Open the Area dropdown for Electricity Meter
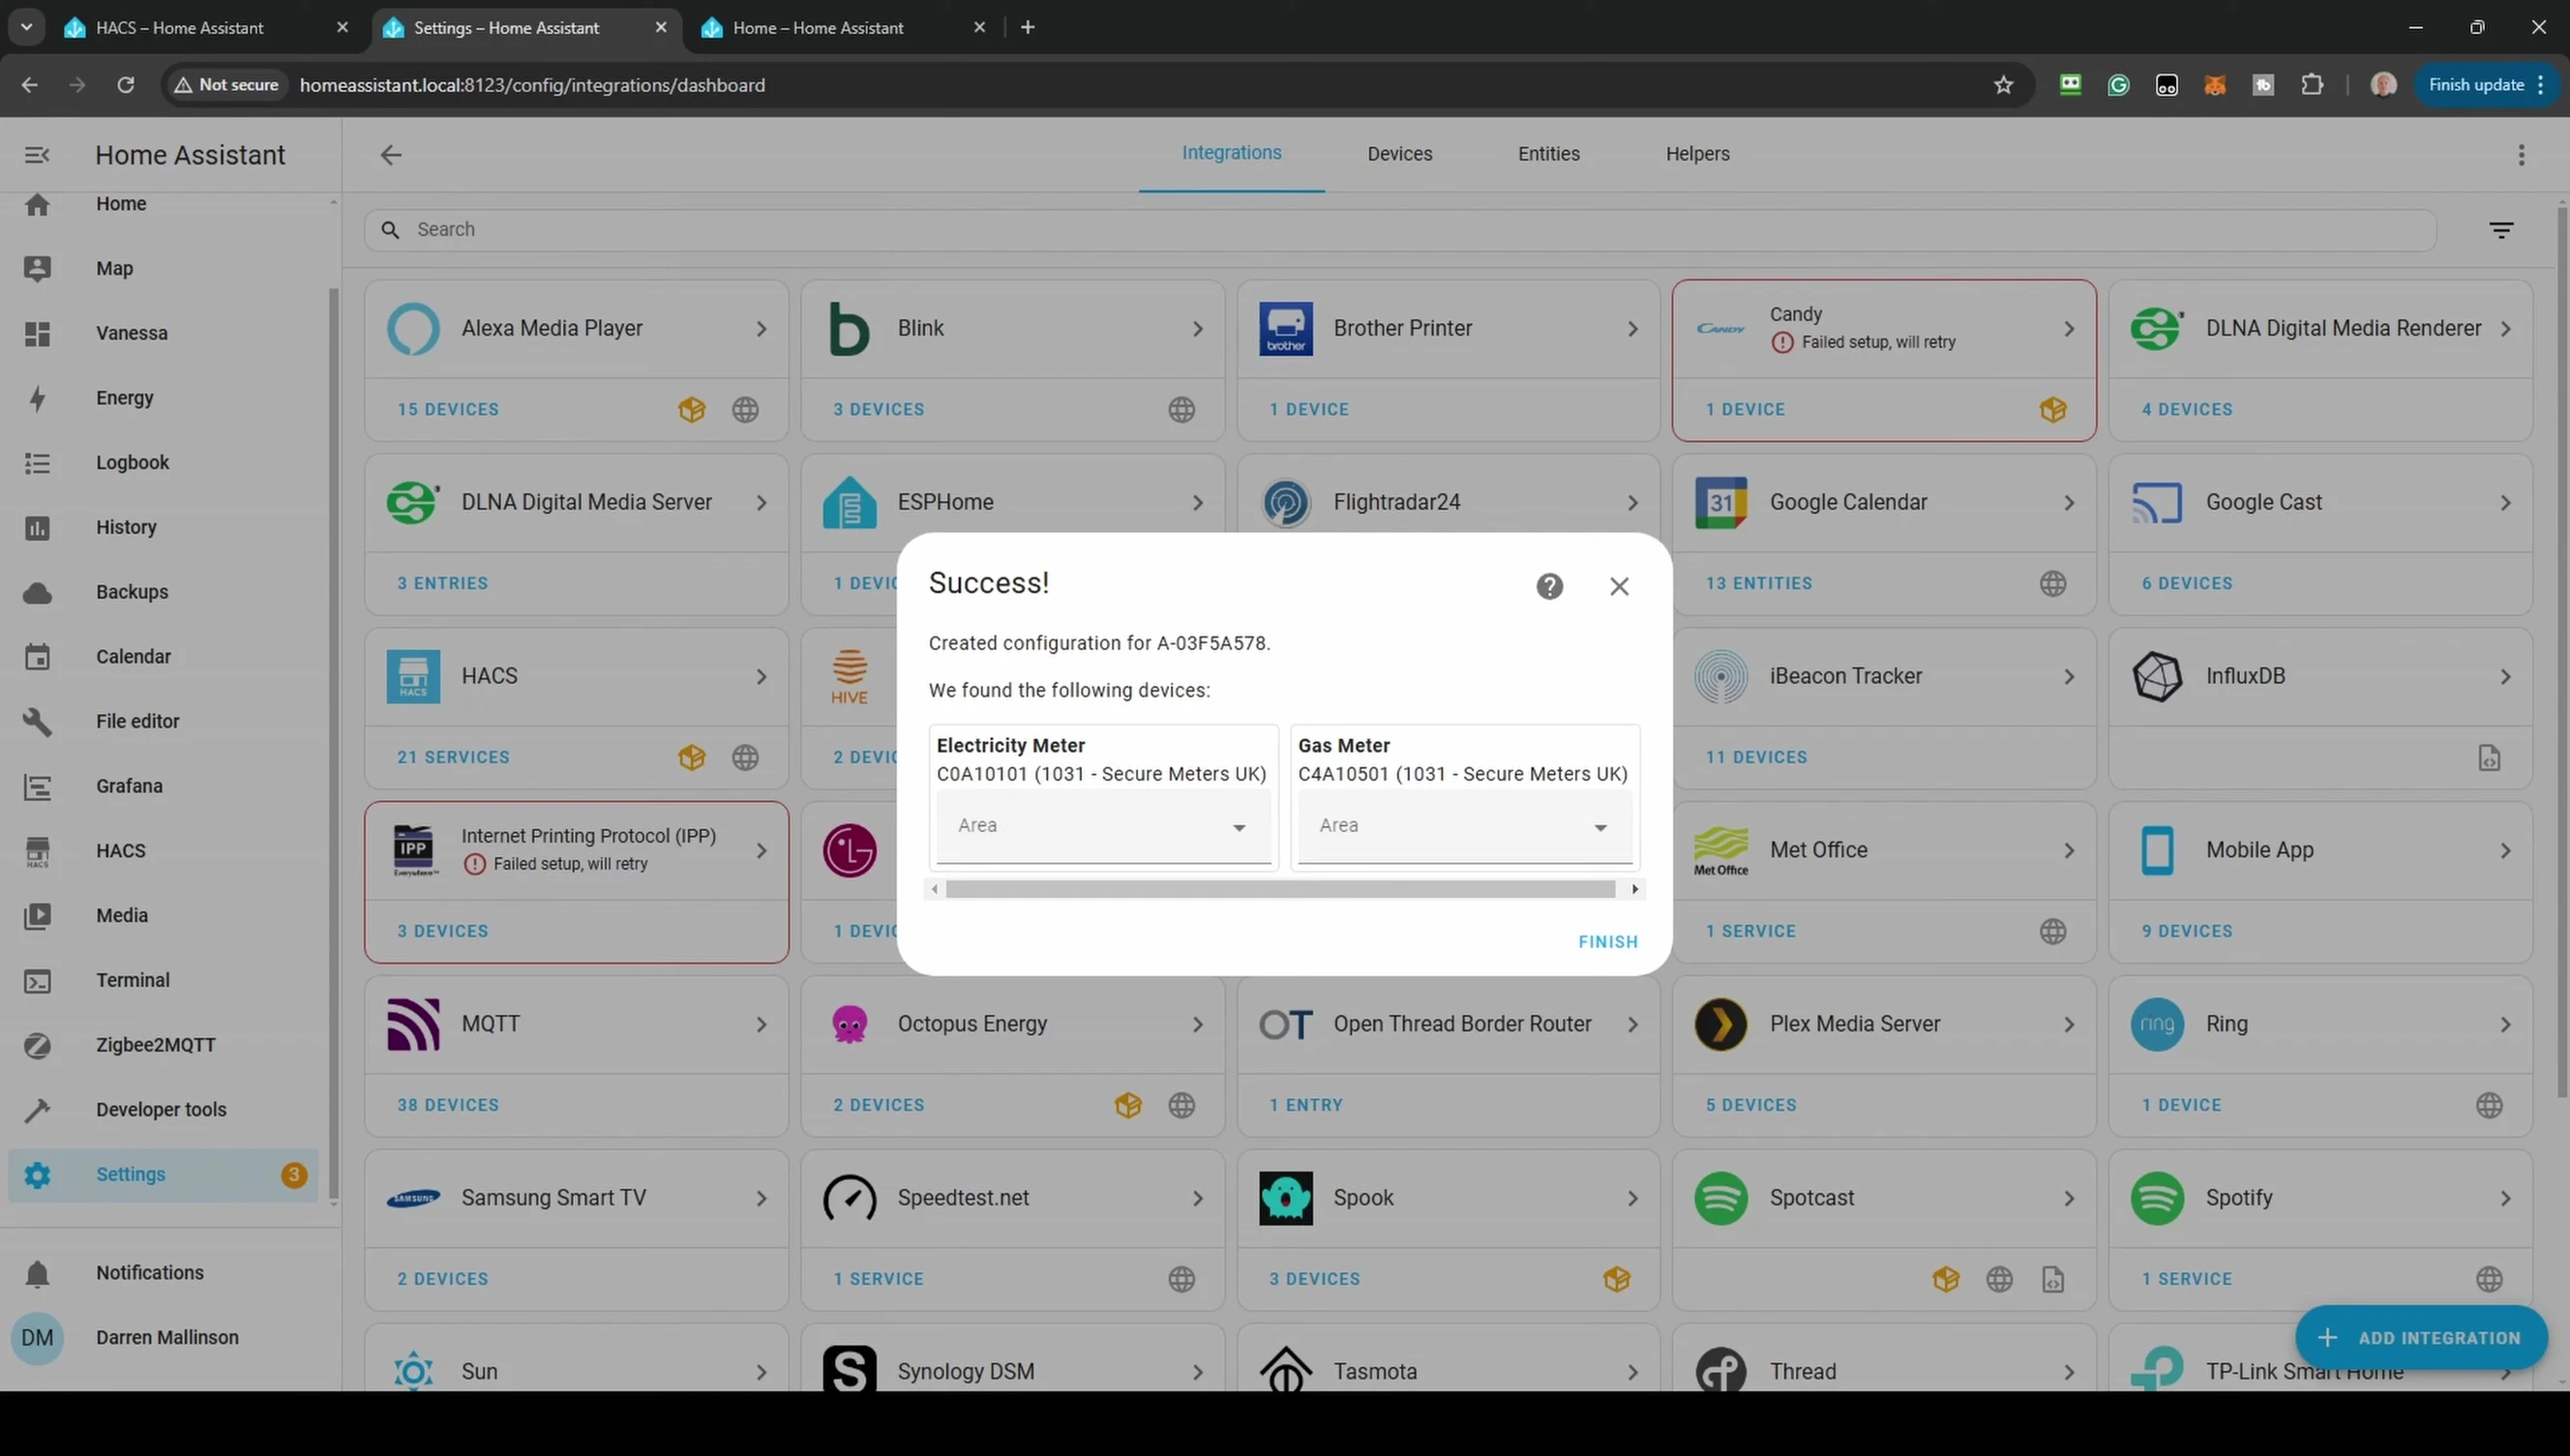The image size is (2570, 1456). point(1103,826)
